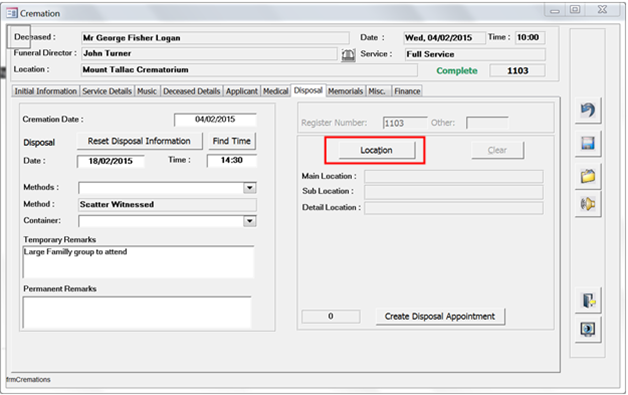628x395 pixels.
Task: Maximize the Cremation window
Action: (575, 10)
